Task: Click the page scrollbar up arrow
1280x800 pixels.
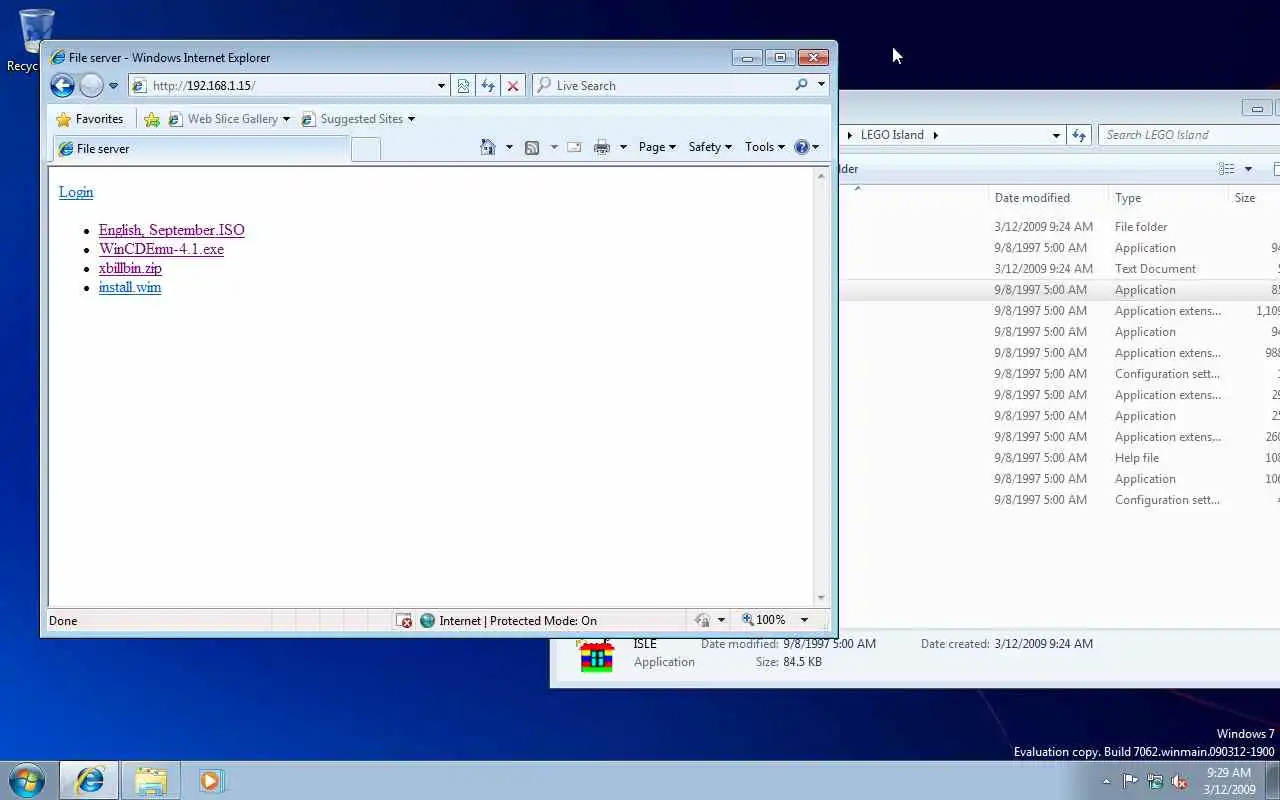Action: point(821,176)
